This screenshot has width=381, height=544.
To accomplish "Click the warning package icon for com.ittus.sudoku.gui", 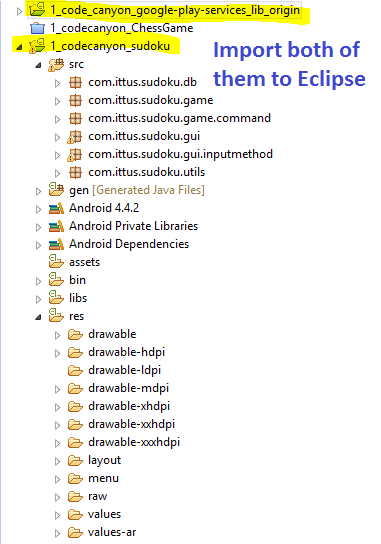I will 75,137.
